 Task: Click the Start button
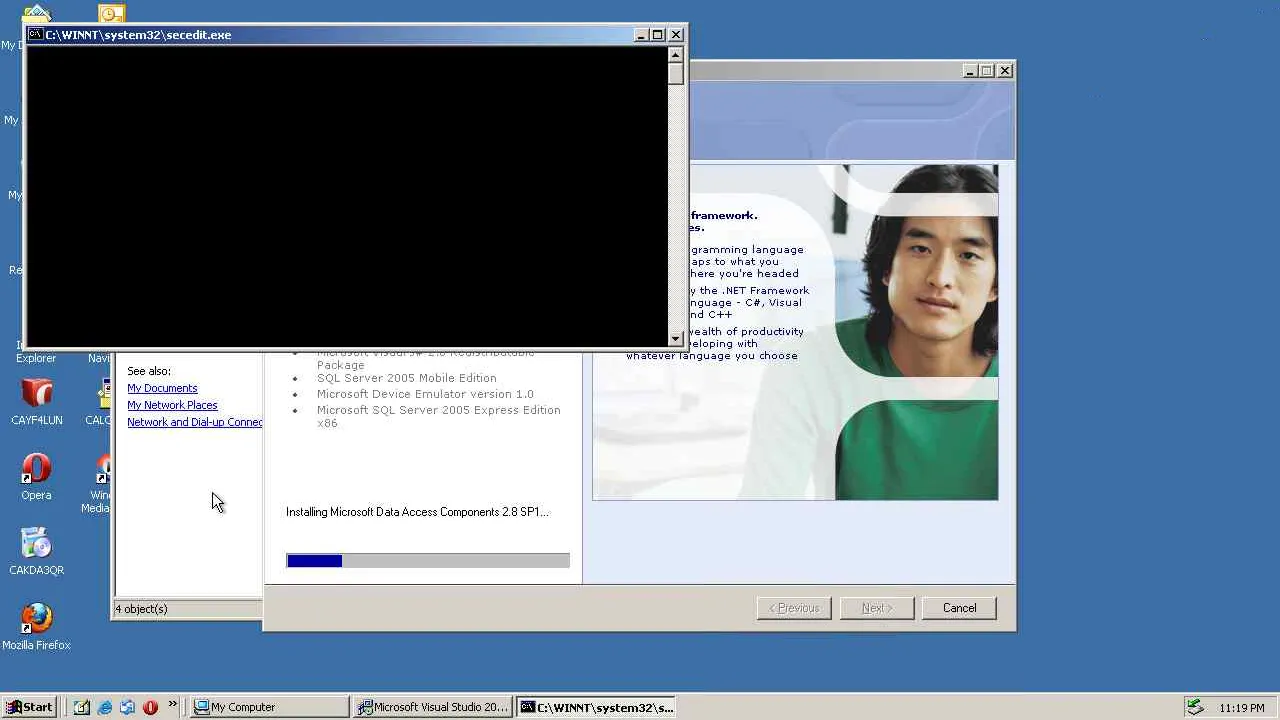click(29, 707)
